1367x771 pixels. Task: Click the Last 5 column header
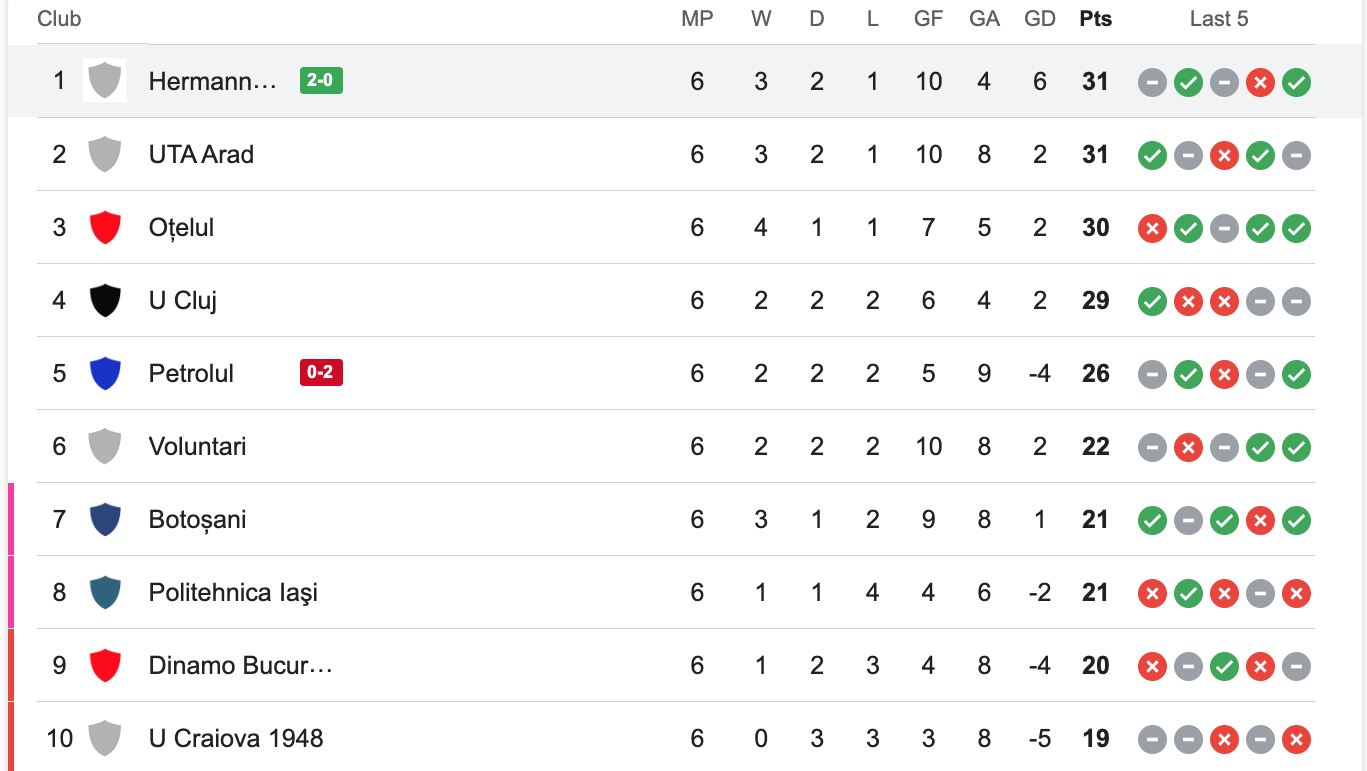[1219, 19]
